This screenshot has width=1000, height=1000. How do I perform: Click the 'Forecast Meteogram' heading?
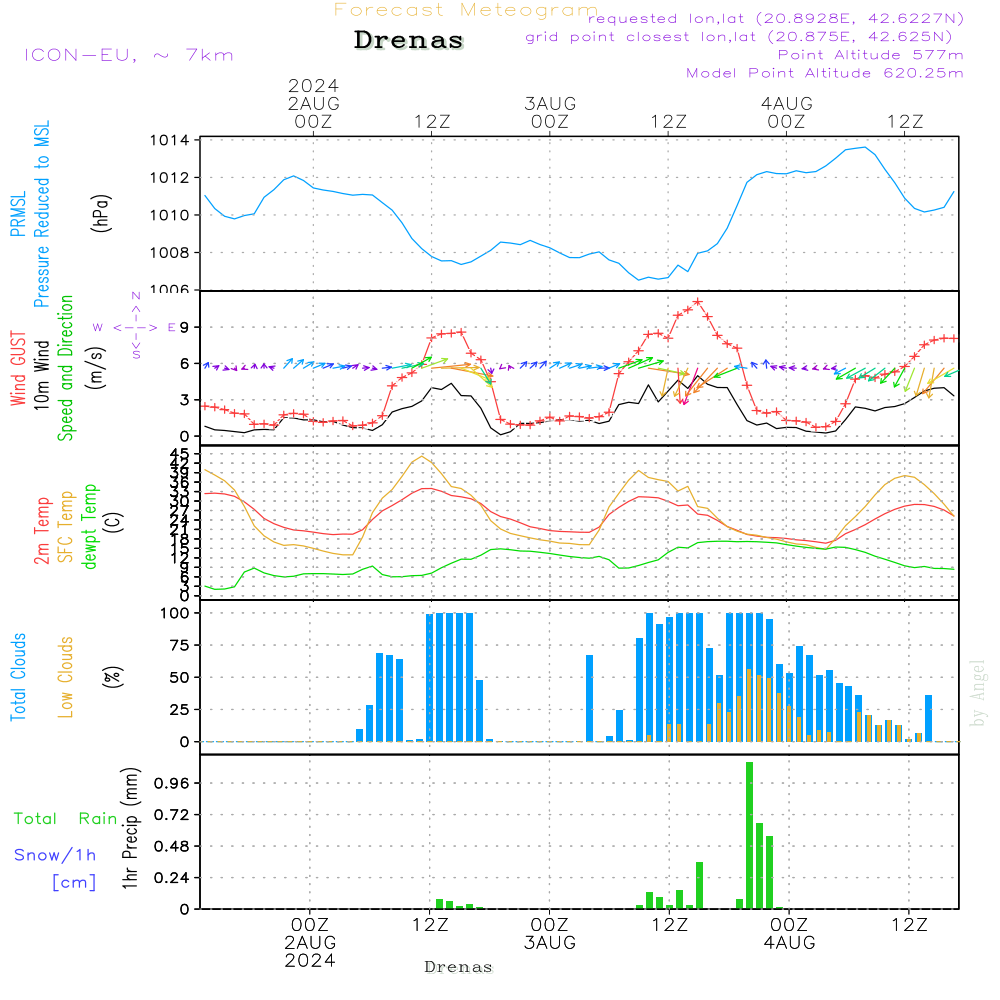[x=466, y=10]
